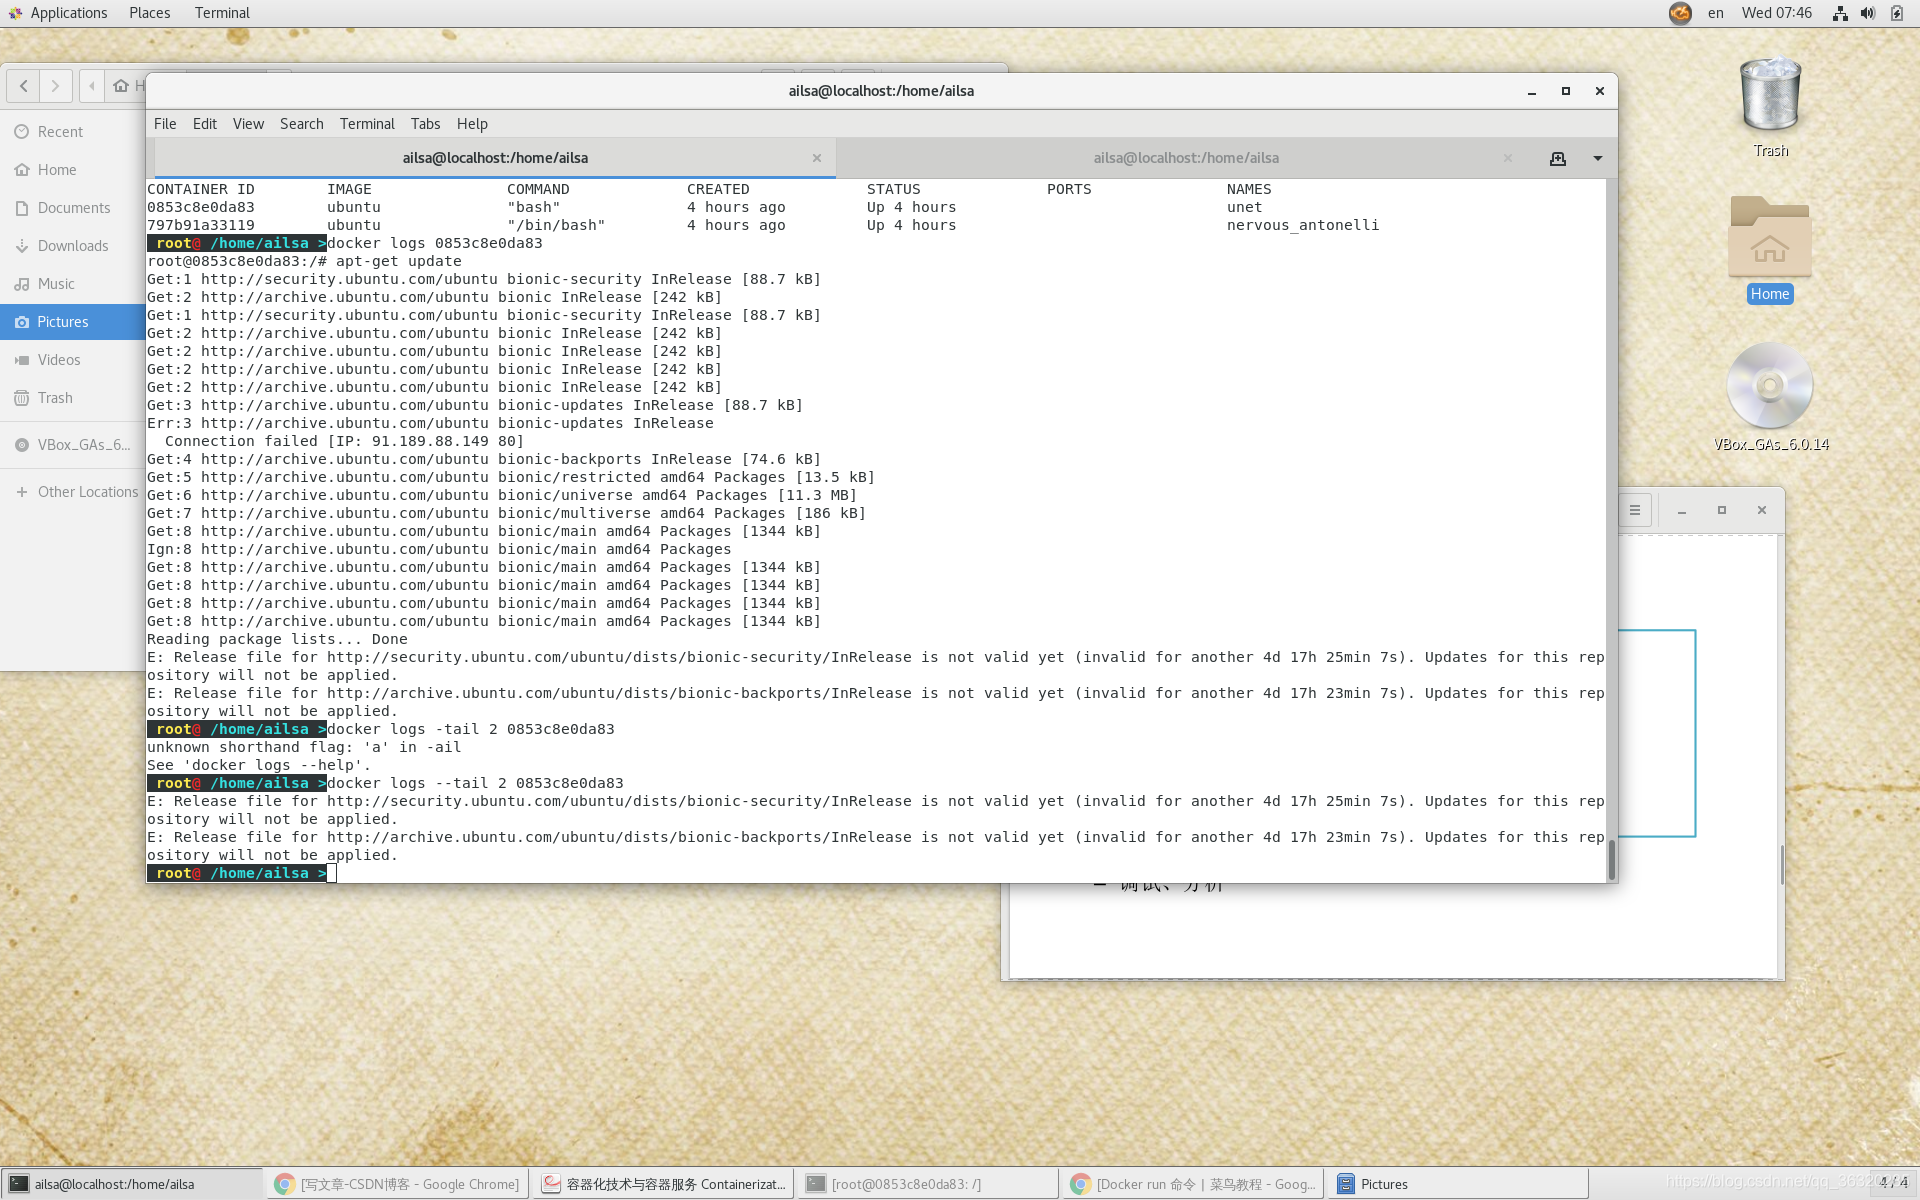
Task: Click the volume icon in top bar
Action: coord(1867,13)
